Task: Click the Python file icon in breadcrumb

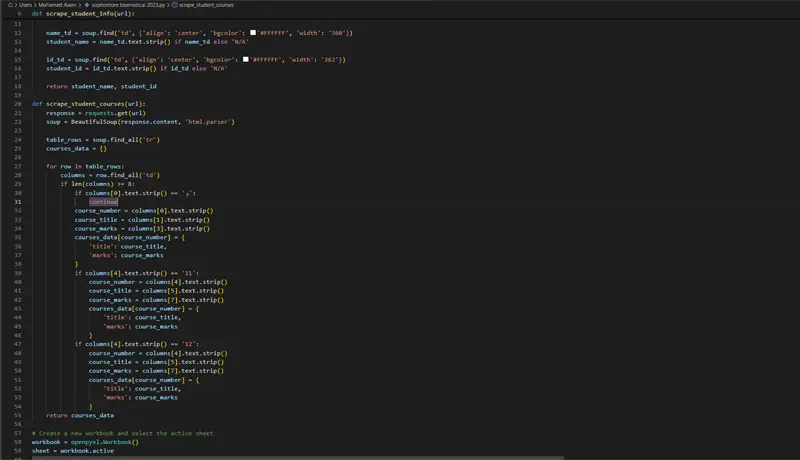Action: pyautogui.click(x=86, y=5)
